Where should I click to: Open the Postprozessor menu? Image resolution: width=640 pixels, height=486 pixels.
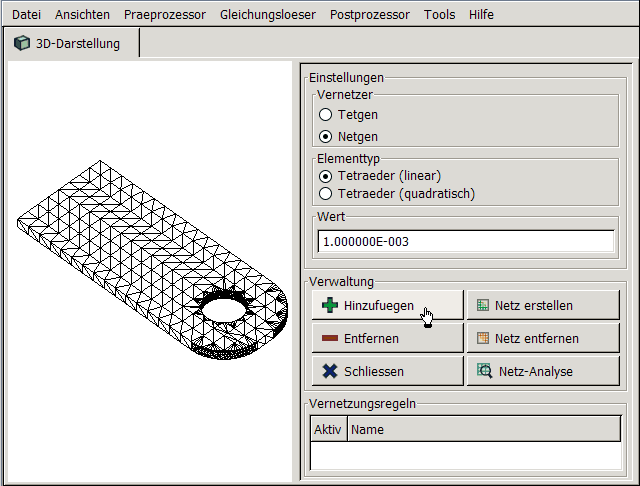[369, 15]
